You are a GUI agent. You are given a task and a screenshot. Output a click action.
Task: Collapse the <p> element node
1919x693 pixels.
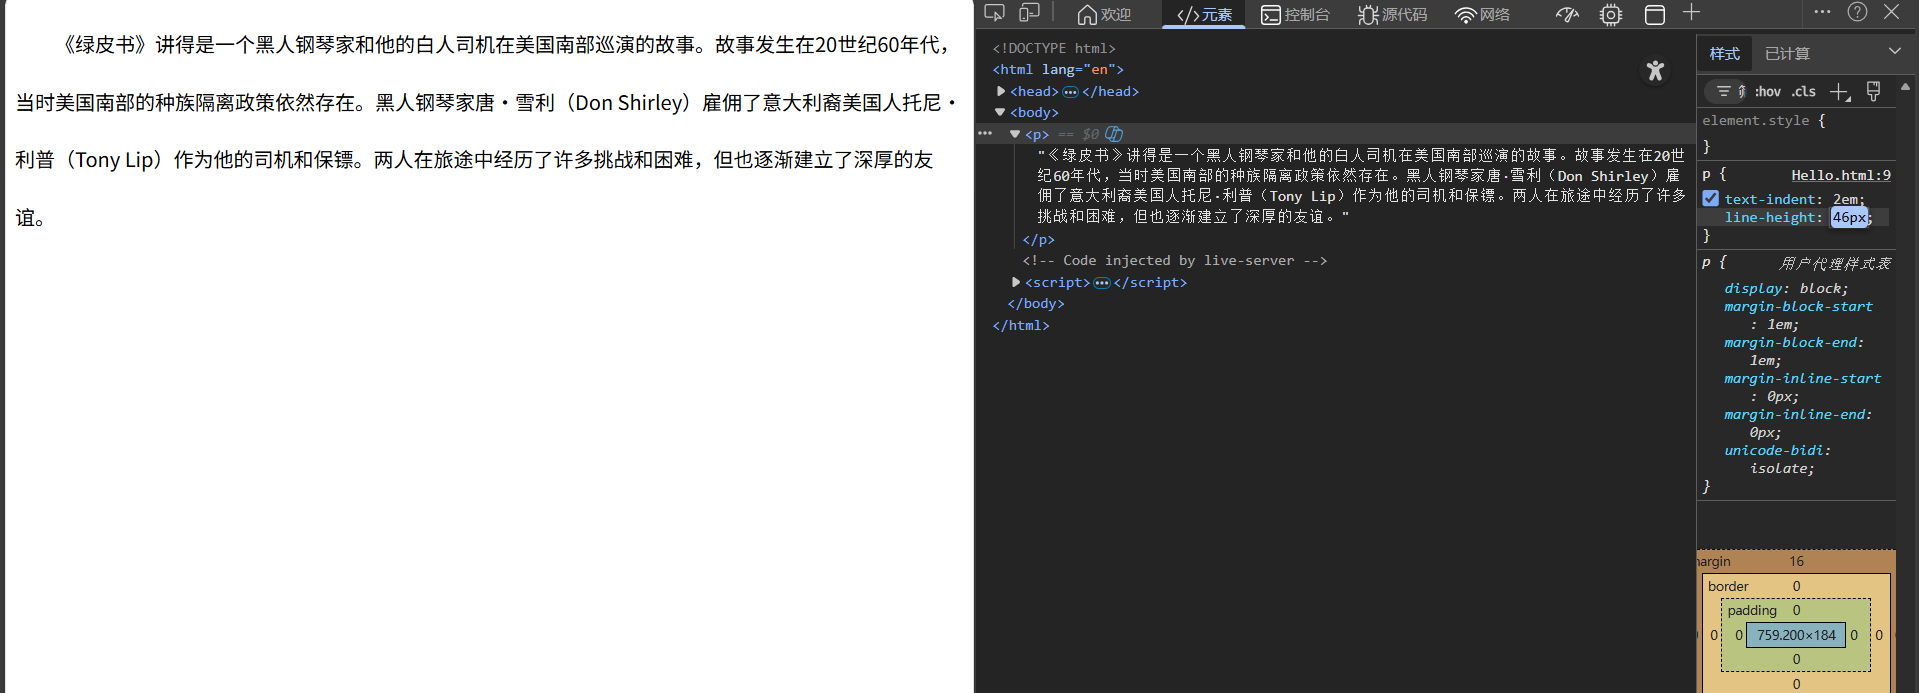tap(1015, 134)
